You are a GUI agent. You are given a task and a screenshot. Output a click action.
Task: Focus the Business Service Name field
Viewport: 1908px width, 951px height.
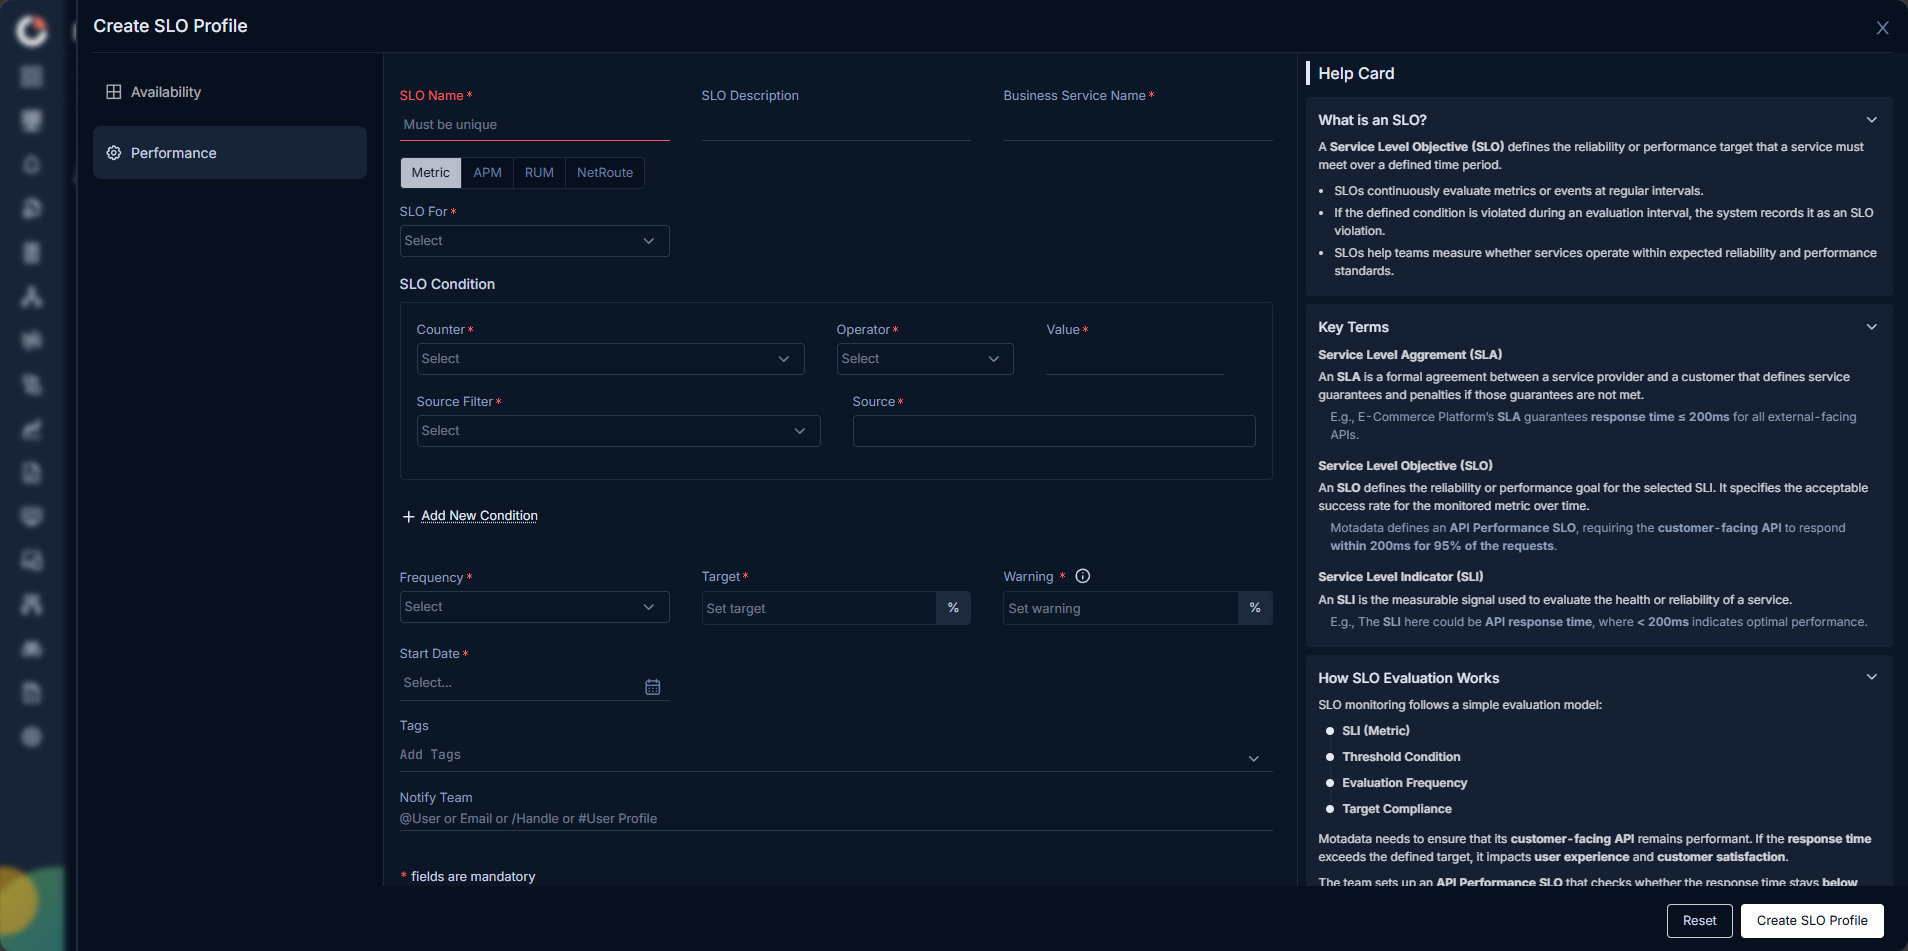point(1138,125)
